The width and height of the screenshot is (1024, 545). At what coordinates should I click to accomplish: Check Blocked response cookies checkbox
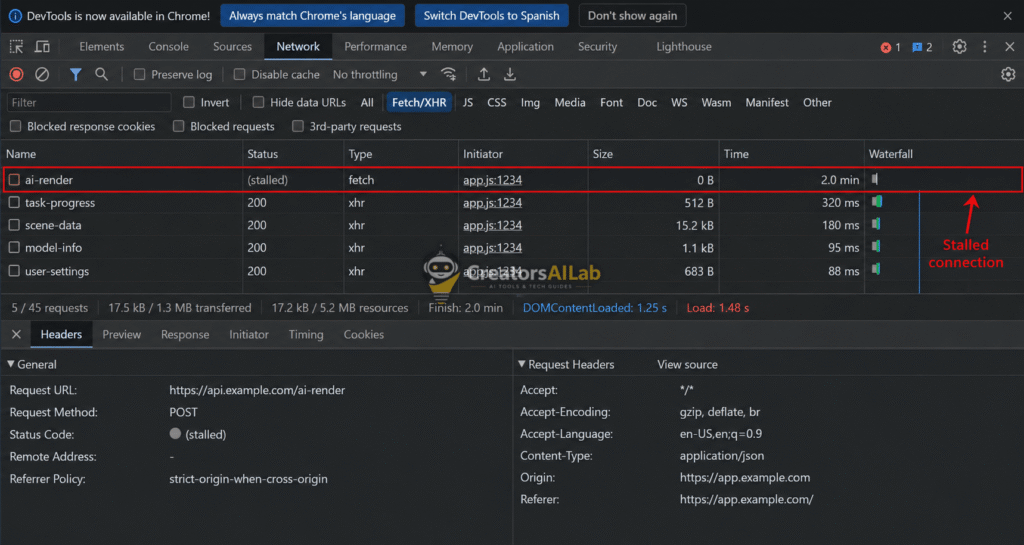click(x=16, y=126)
